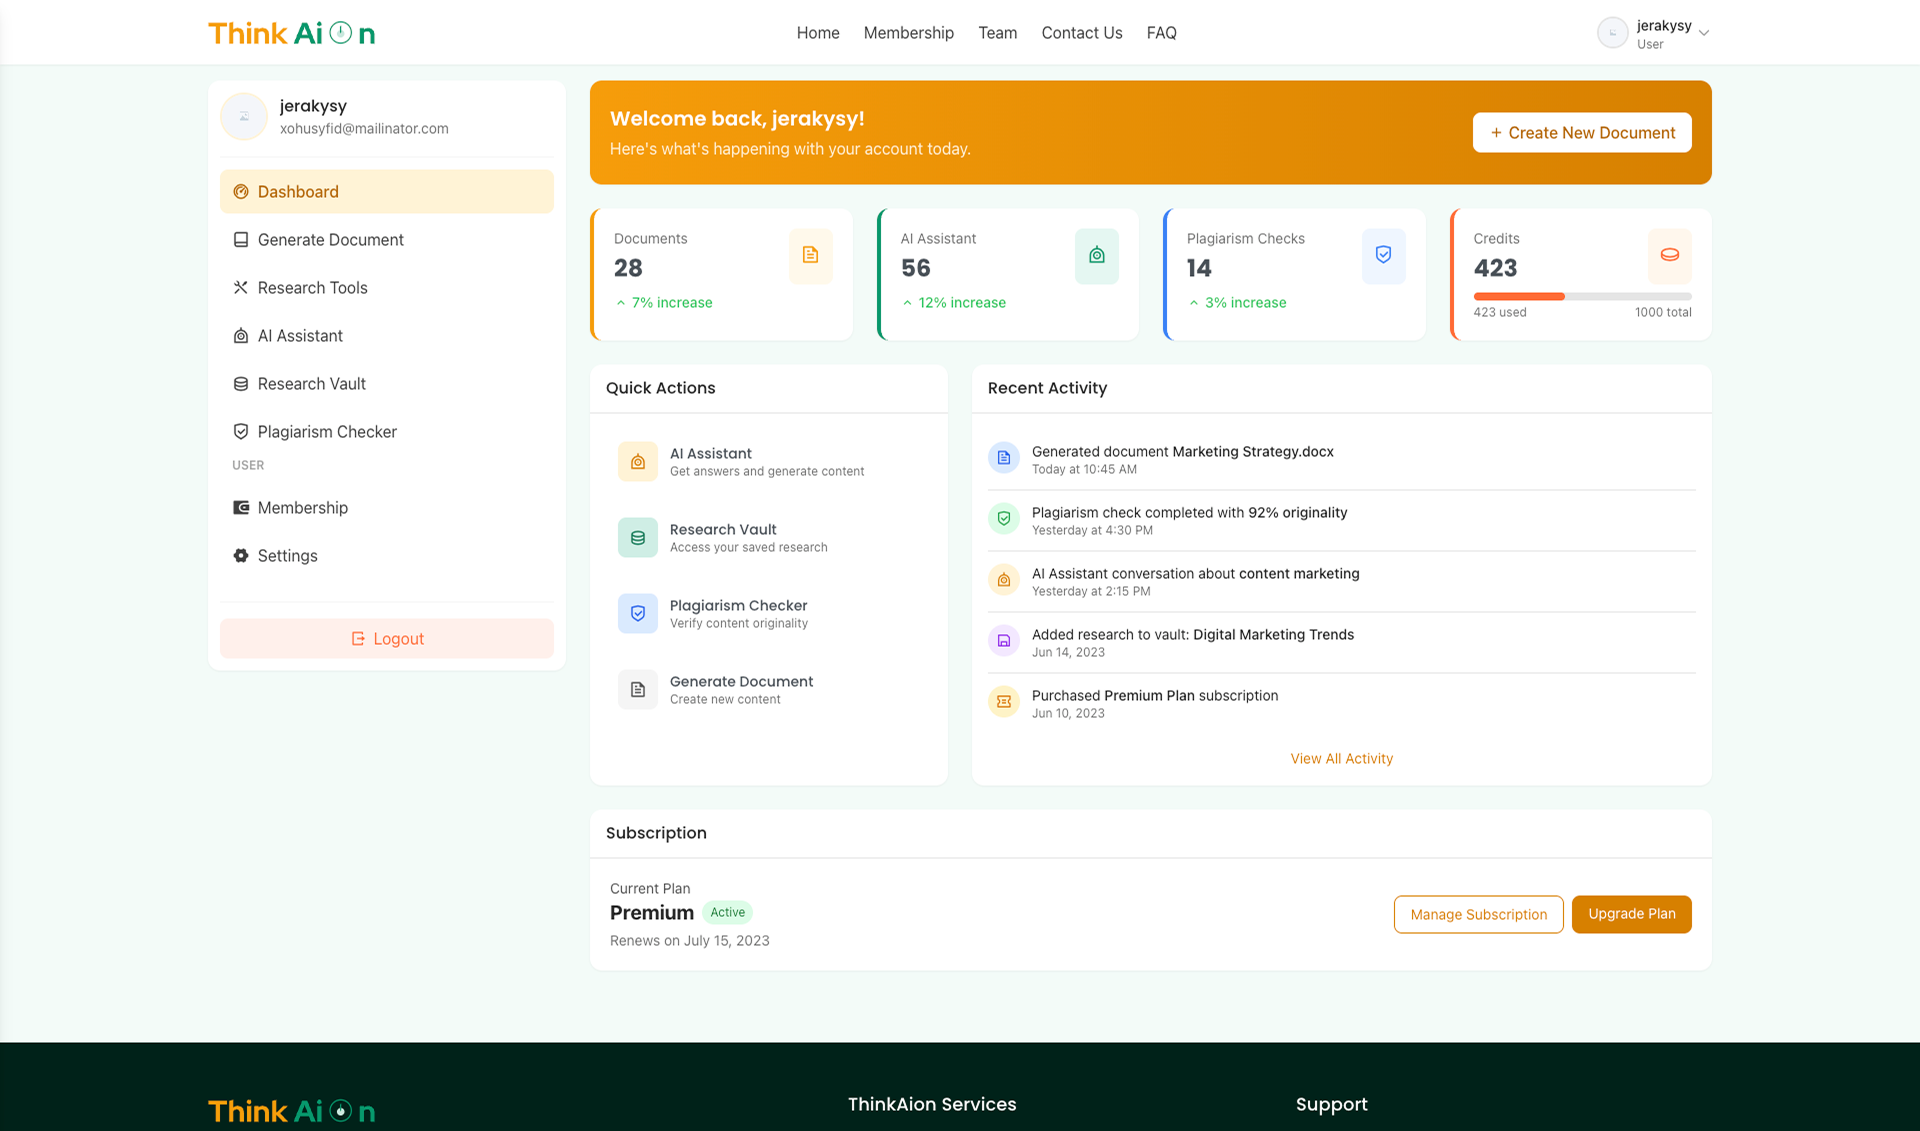Screen dimensions: 1920x1131
Task: Select the Dashboard icon in the sidebar
Action: [x=240, y=191]
